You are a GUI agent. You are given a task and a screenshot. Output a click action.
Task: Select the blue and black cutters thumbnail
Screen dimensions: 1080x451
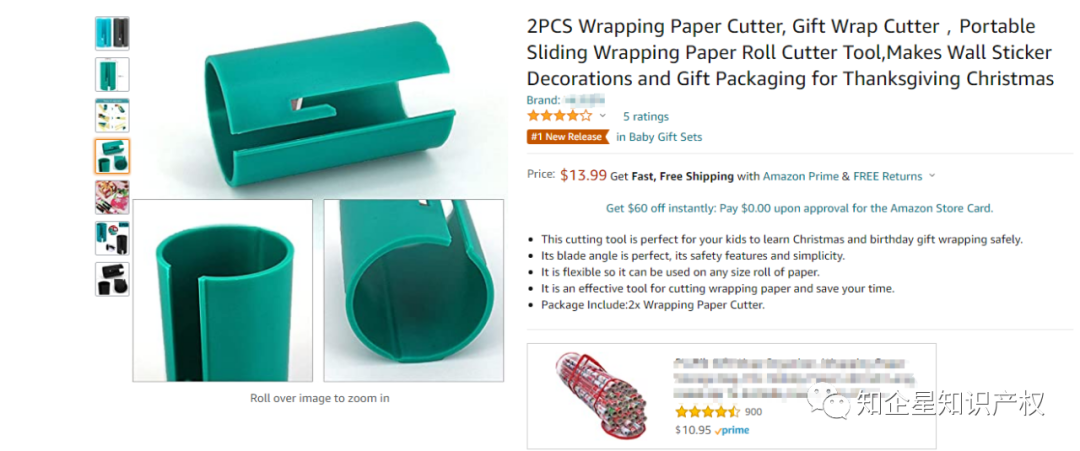pos(112,34)
